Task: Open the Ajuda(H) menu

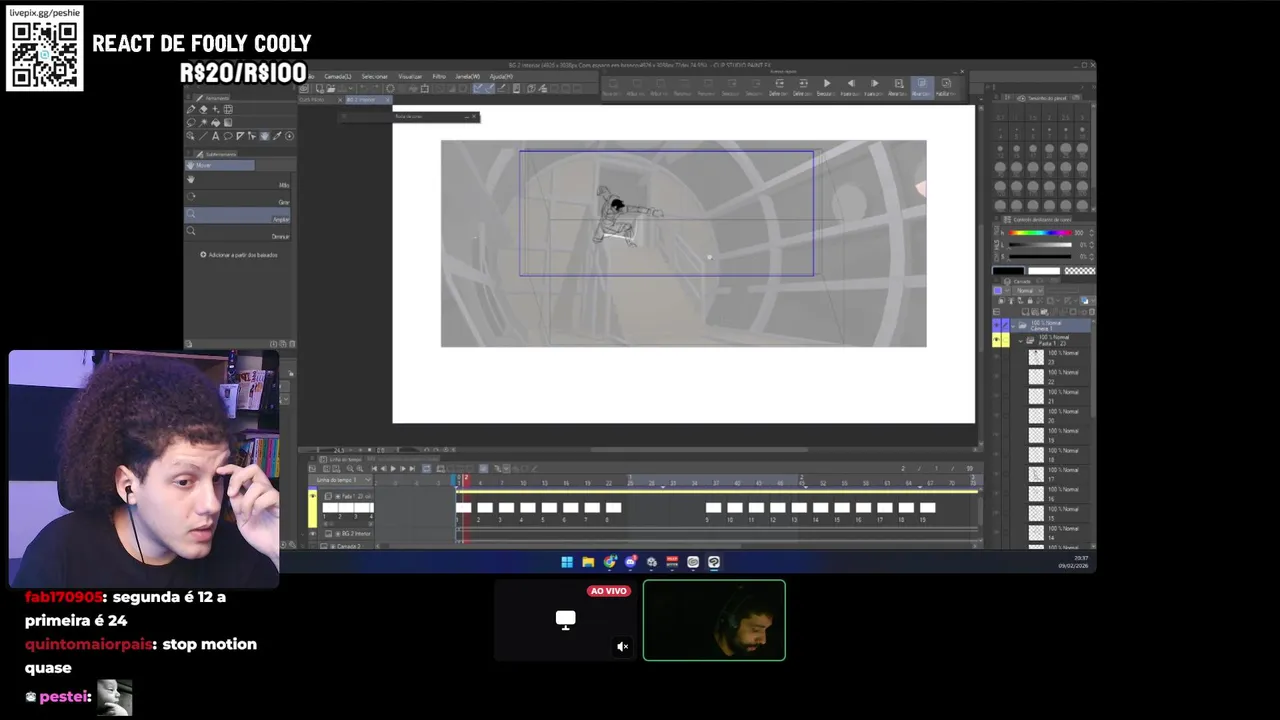Action: pos(501,76)
